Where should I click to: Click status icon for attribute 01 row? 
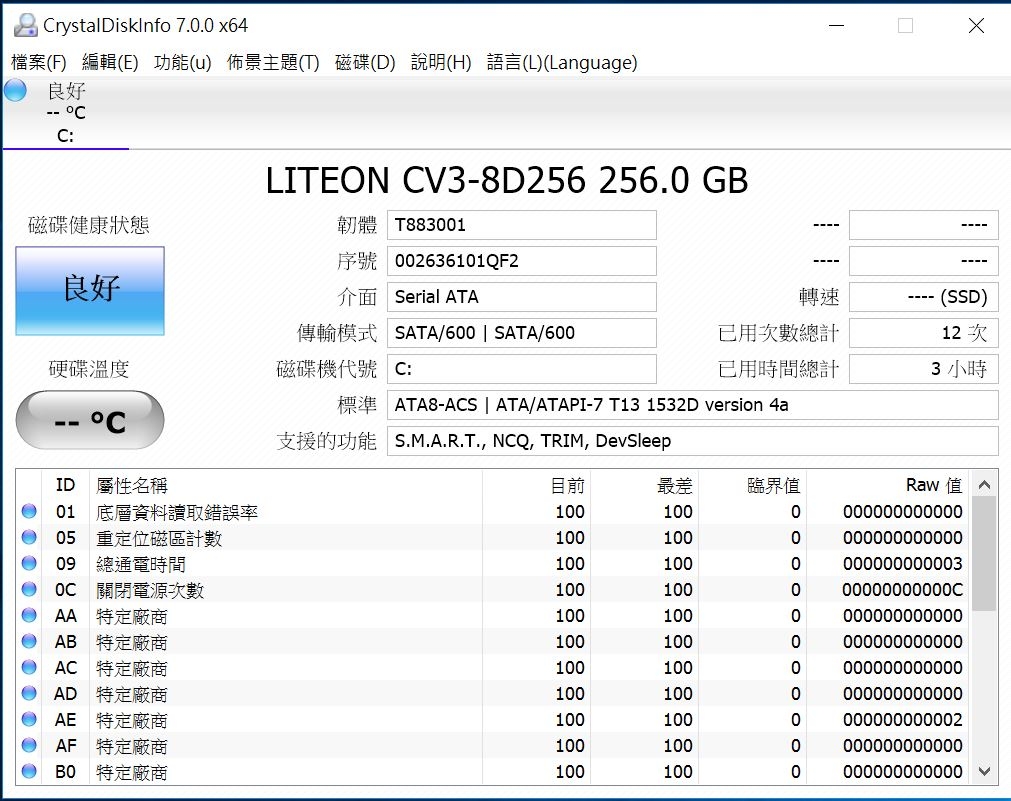pyautogui.click(x=29, y=512)
